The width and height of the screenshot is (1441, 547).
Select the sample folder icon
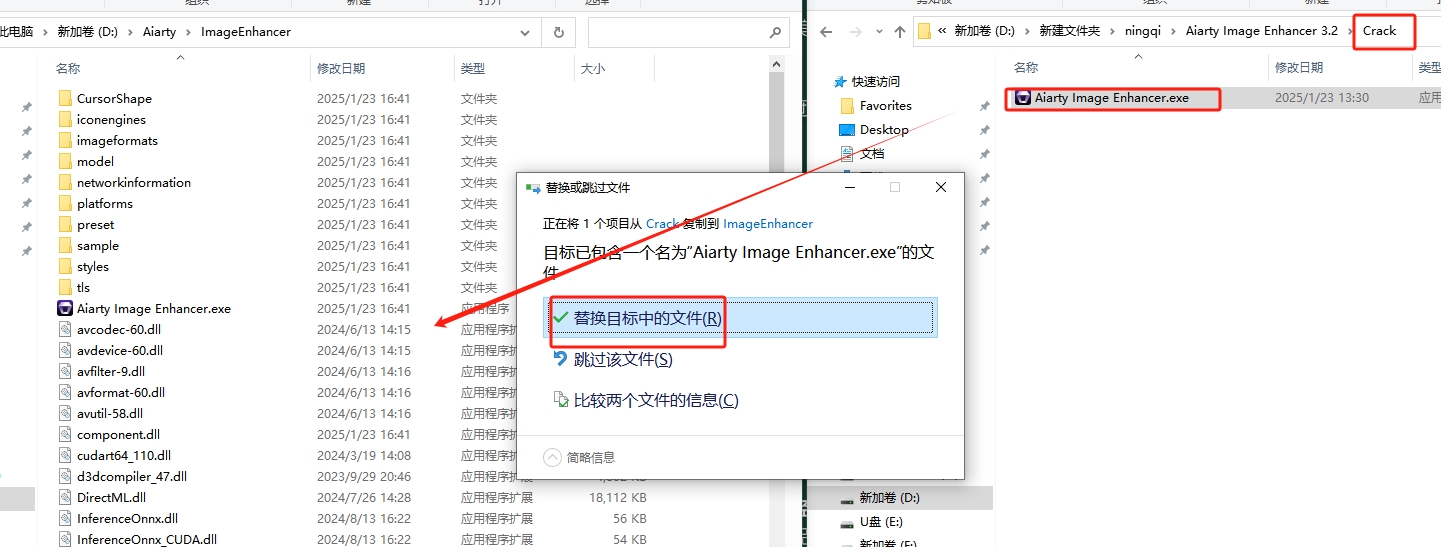click(65, 246)
